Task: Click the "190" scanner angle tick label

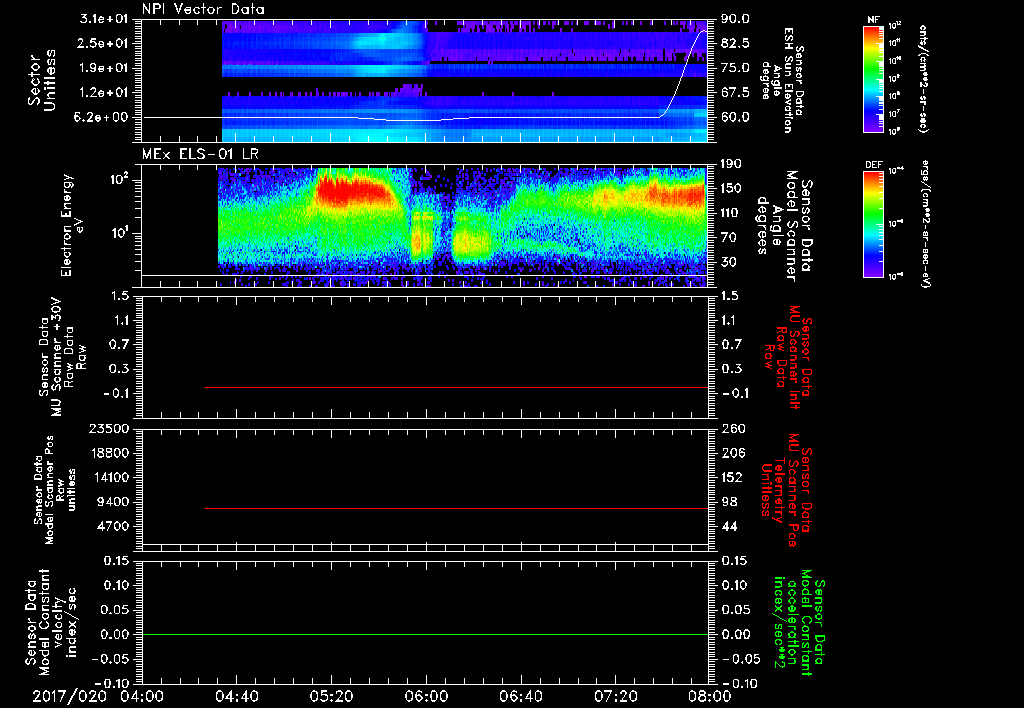Action: (x=732, y=164)
